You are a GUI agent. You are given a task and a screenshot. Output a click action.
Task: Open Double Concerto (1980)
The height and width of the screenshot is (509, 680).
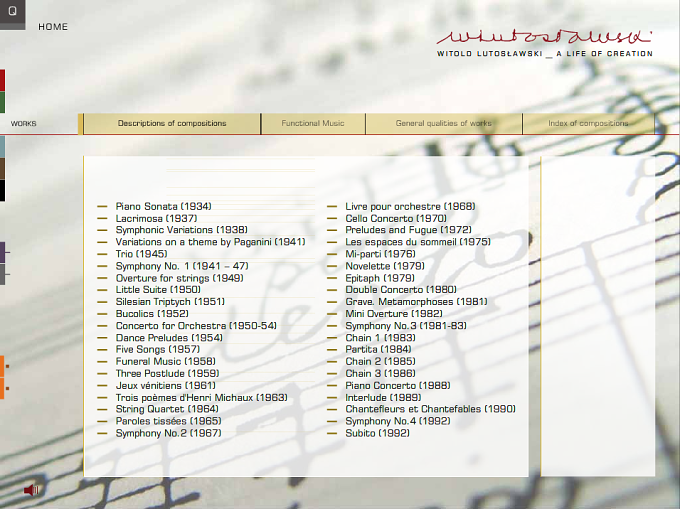(401, 290)
